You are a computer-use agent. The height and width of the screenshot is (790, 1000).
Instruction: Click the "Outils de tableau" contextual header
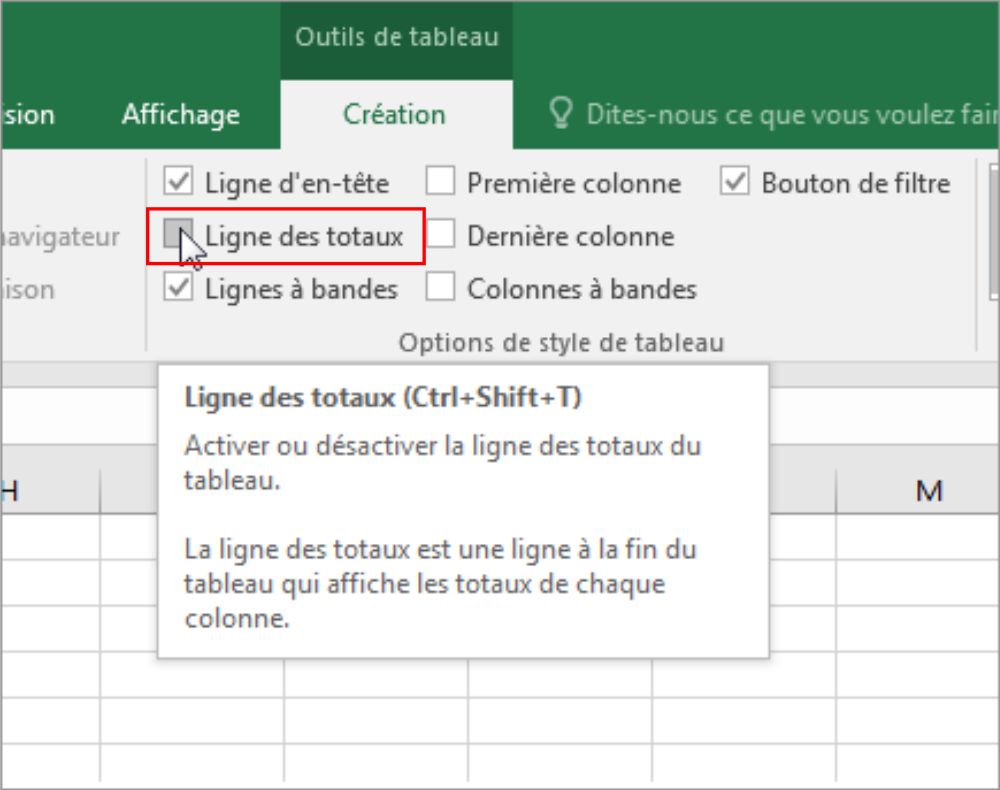tap(396, 36)
